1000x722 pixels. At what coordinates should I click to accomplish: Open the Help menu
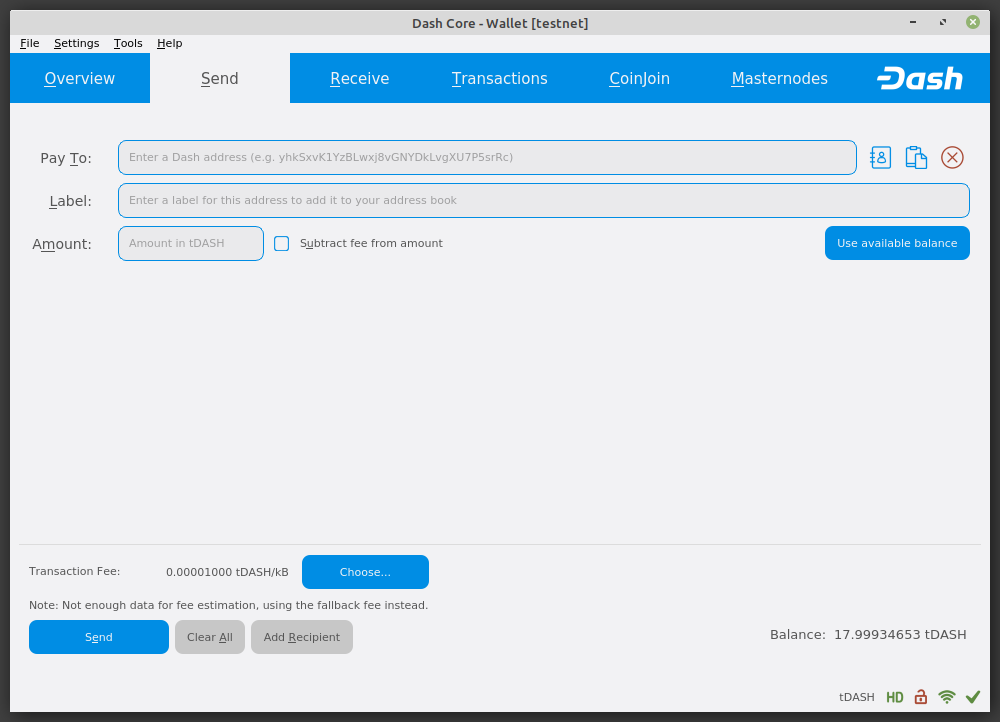tap(170, 43)
